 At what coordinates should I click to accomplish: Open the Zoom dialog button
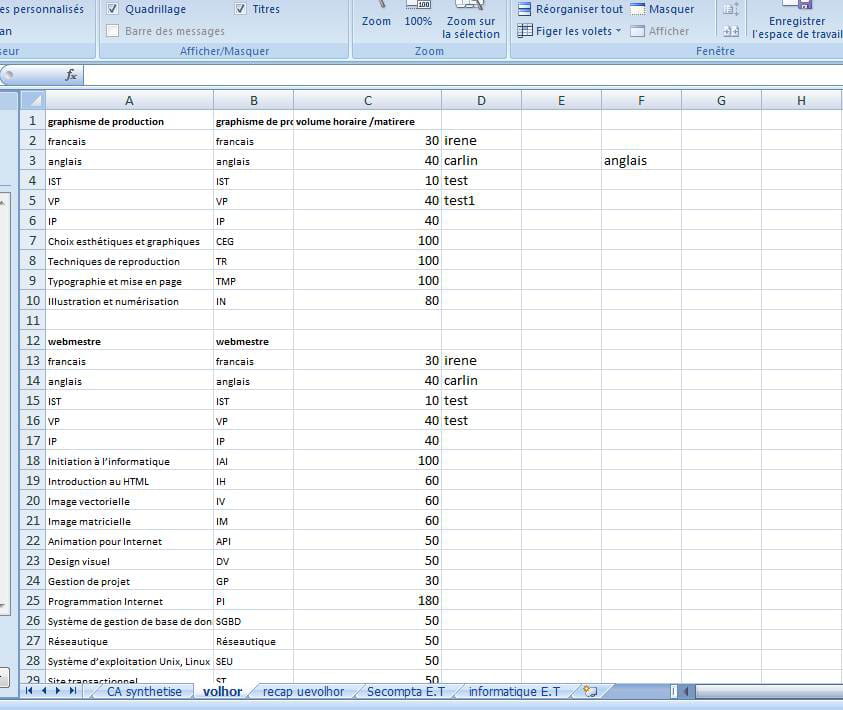pyautogui.click(x=376, y=15)
